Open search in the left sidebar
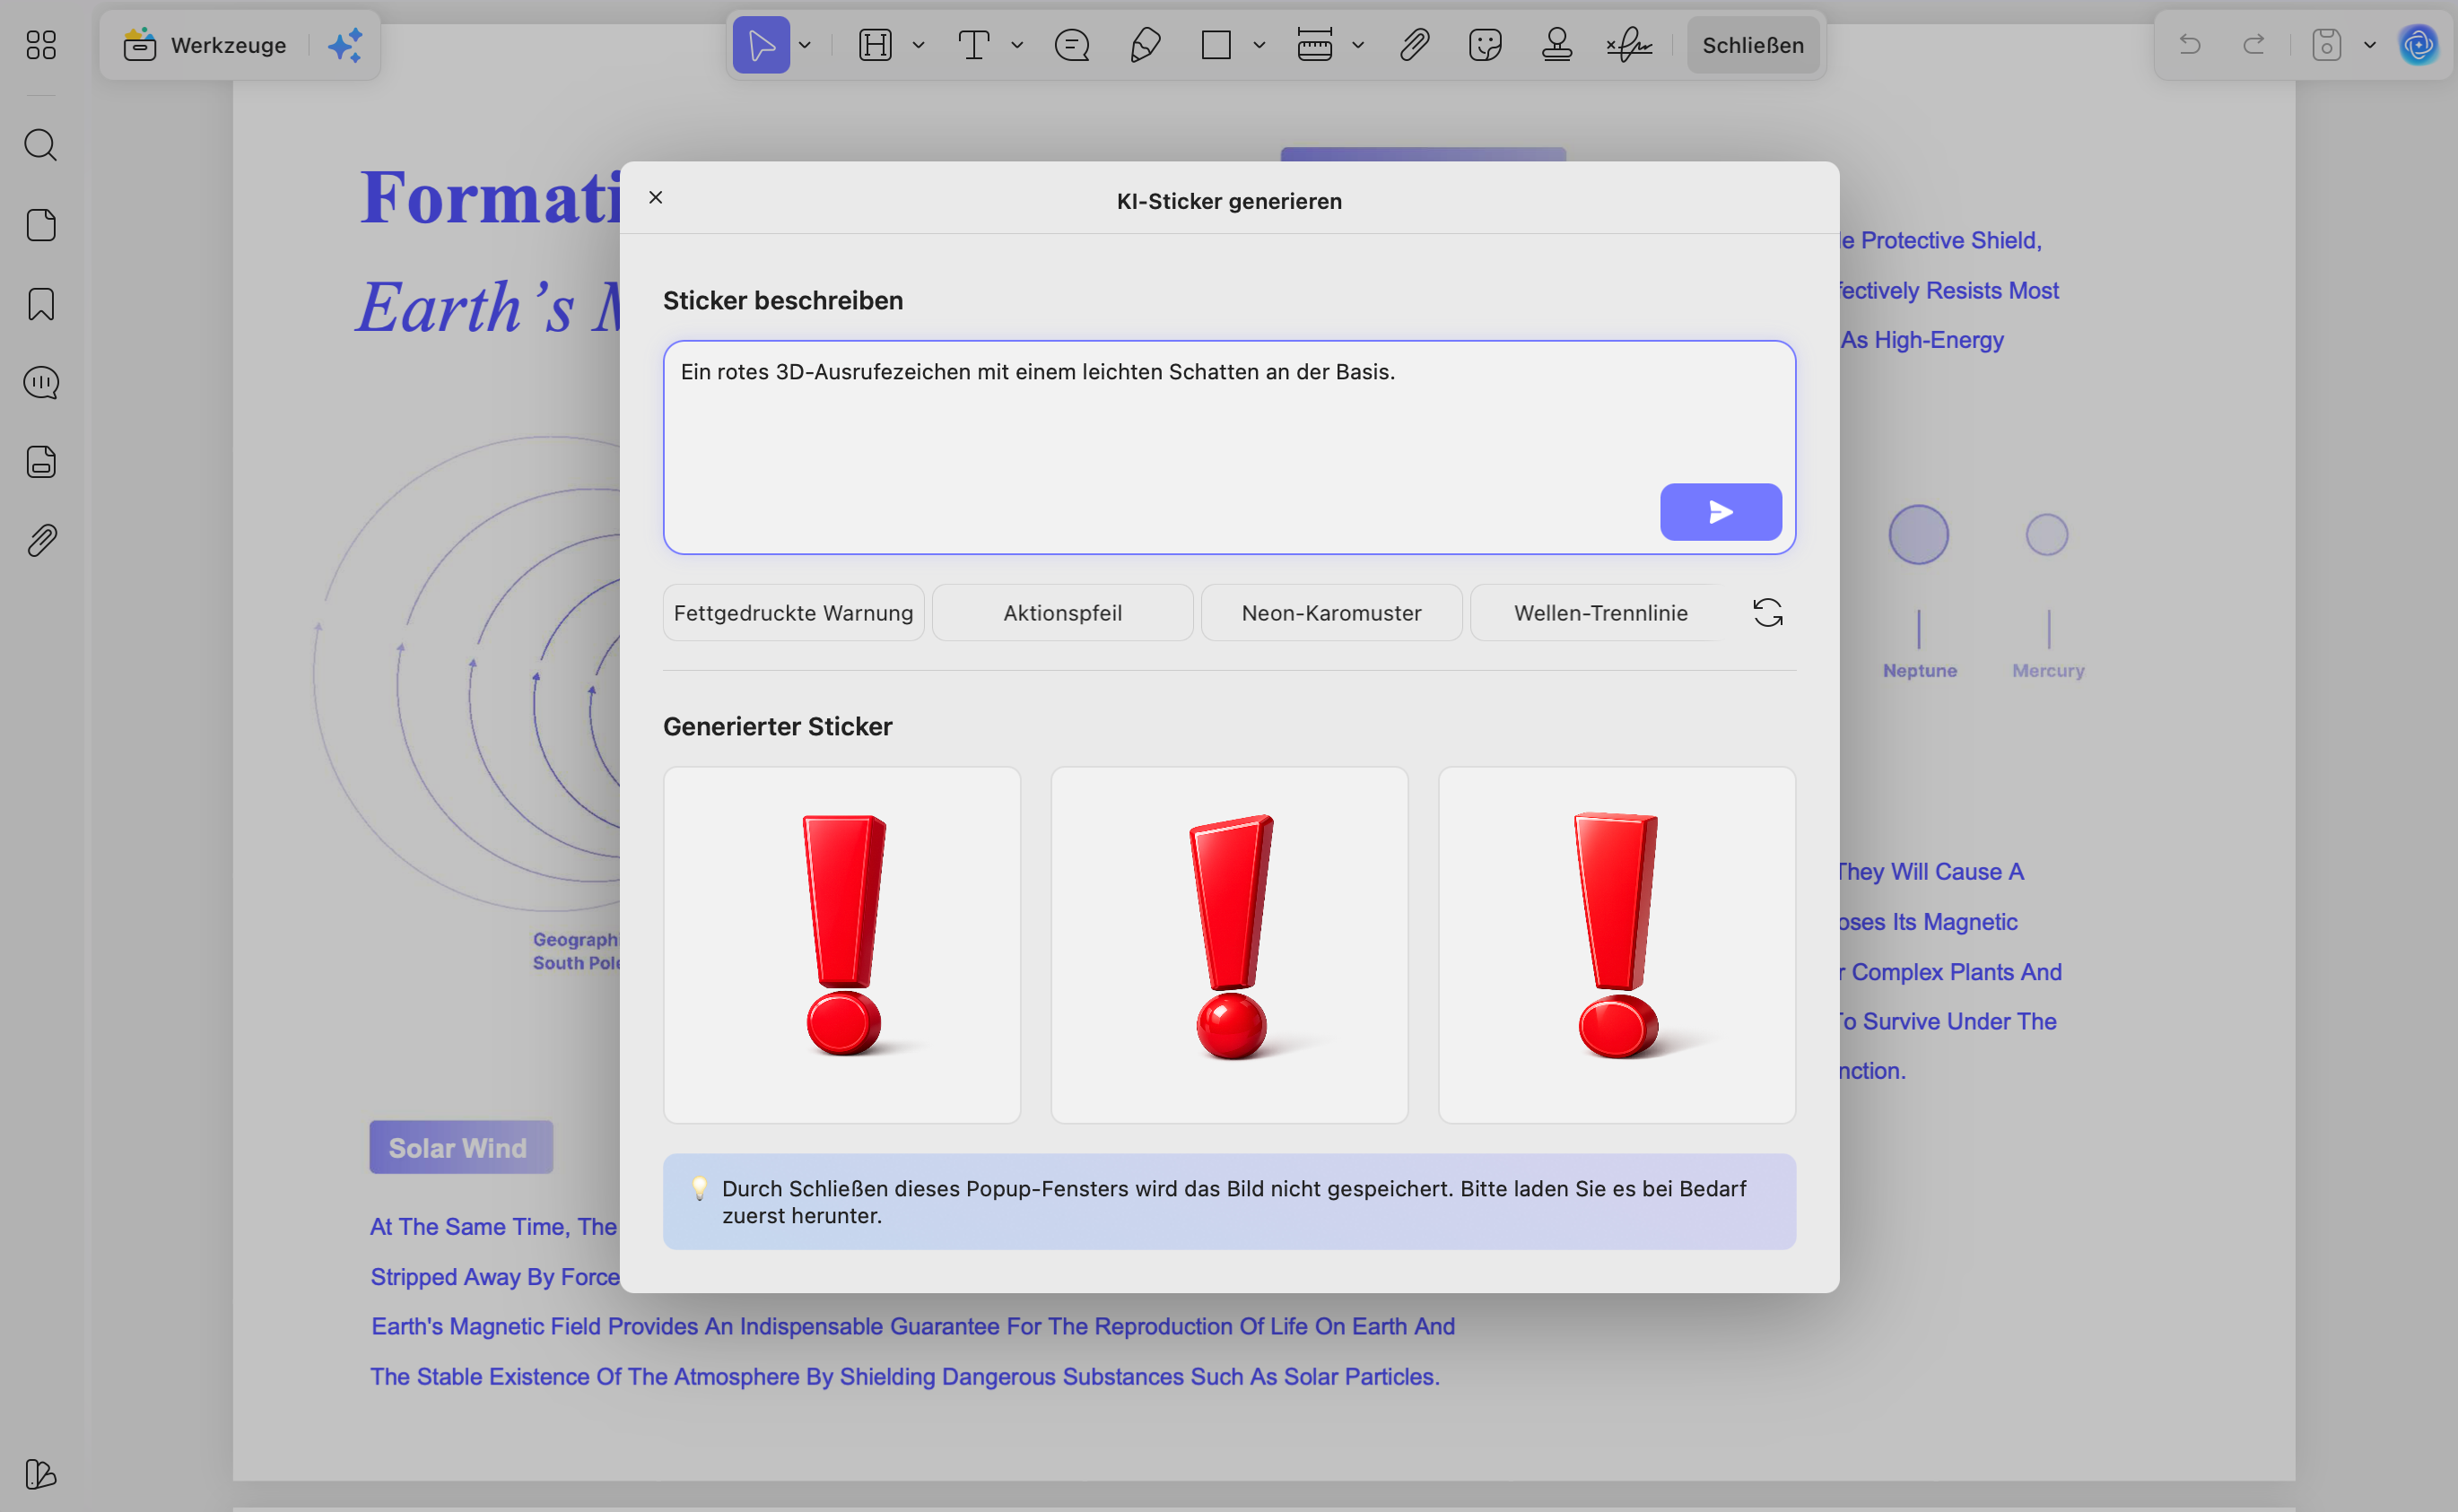Screen dimensions: 2458x1512 click(41, 145)
